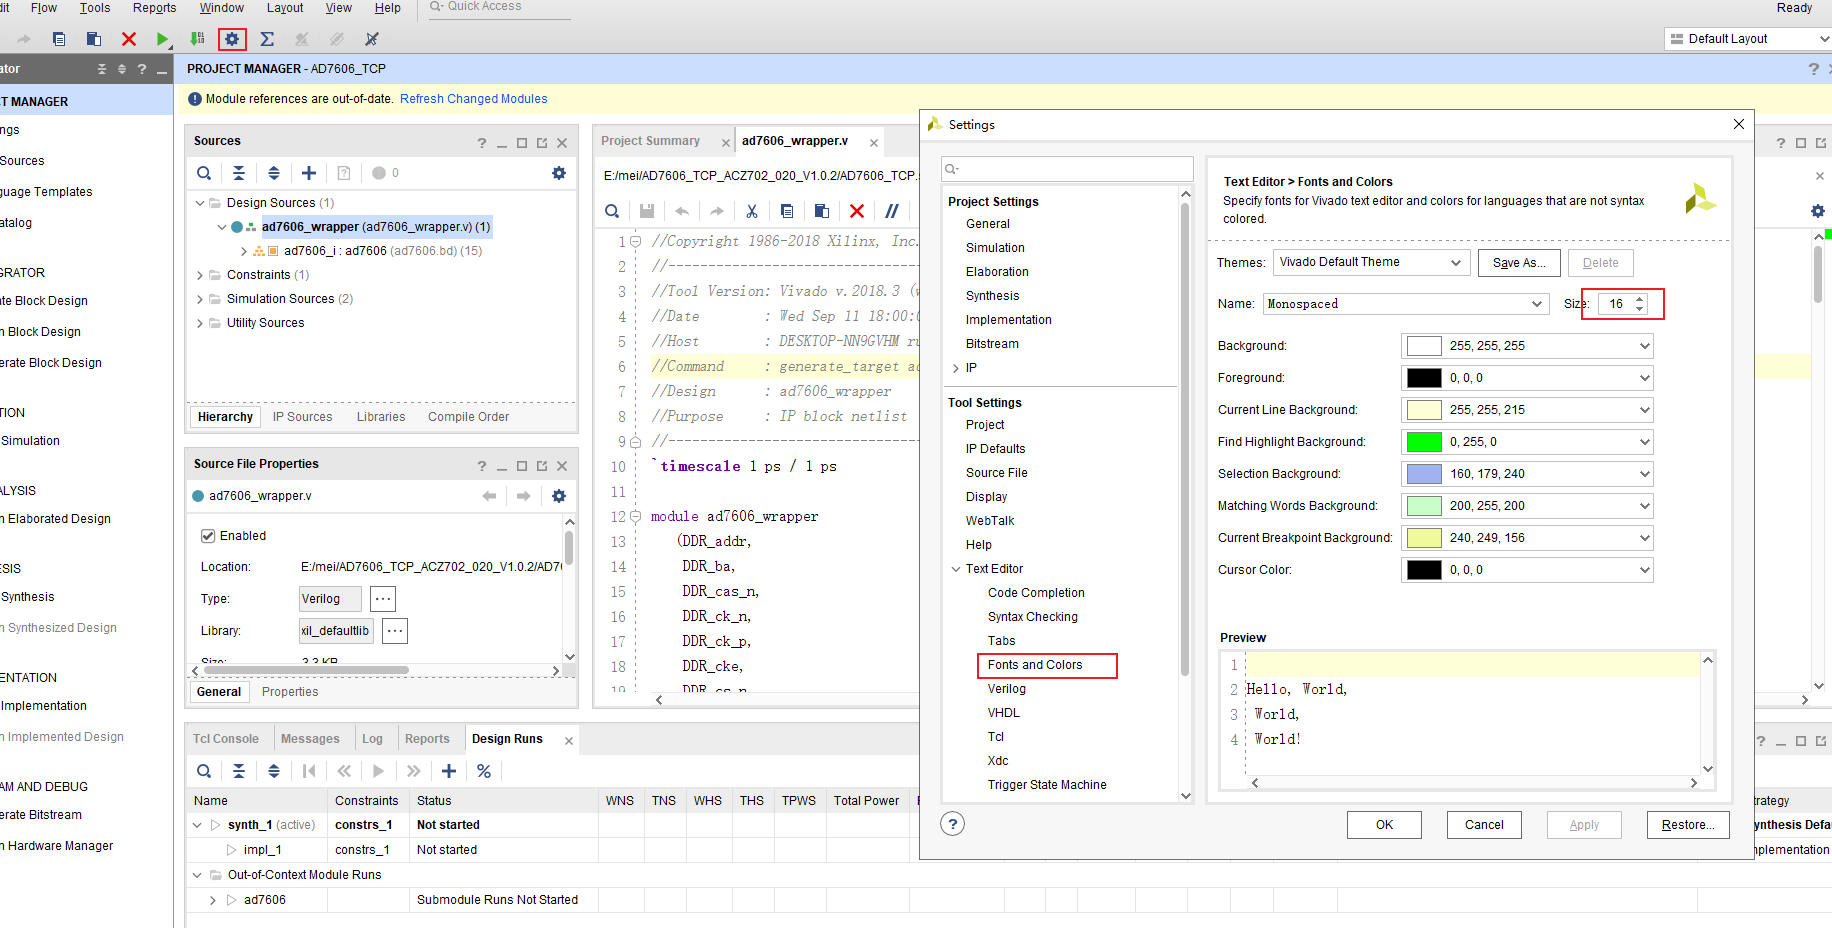Click the Restore... button
The image size is (1832, 928).
tap(1688, 825)
